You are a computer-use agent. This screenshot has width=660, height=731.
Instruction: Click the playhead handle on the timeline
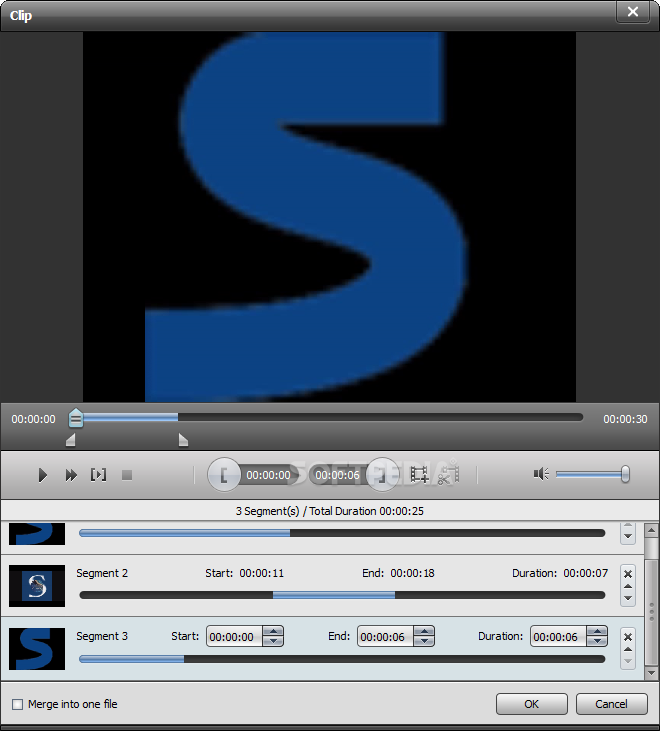click(x=76, y=418)
